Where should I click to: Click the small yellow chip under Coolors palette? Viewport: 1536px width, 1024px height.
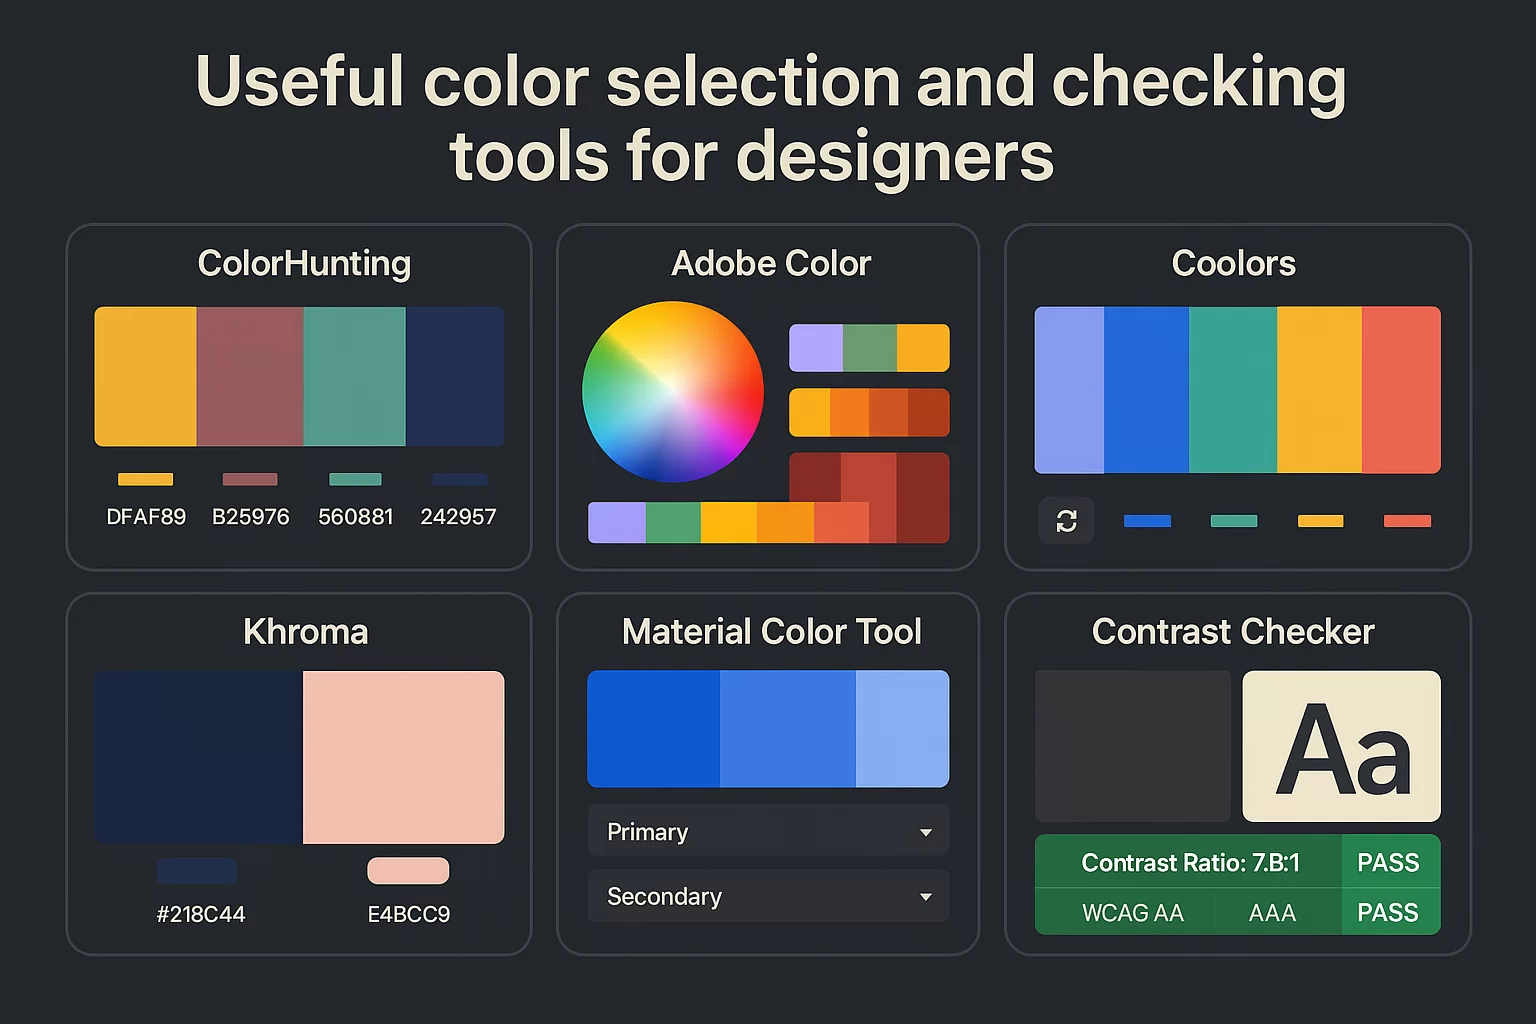coord(1320,521)
